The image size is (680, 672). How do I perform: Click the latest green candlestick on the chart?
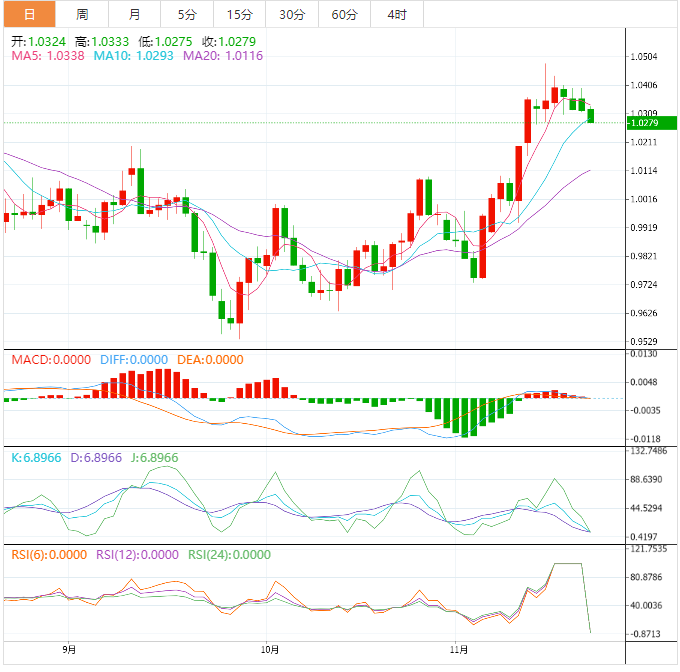click(x=591, y=116)
